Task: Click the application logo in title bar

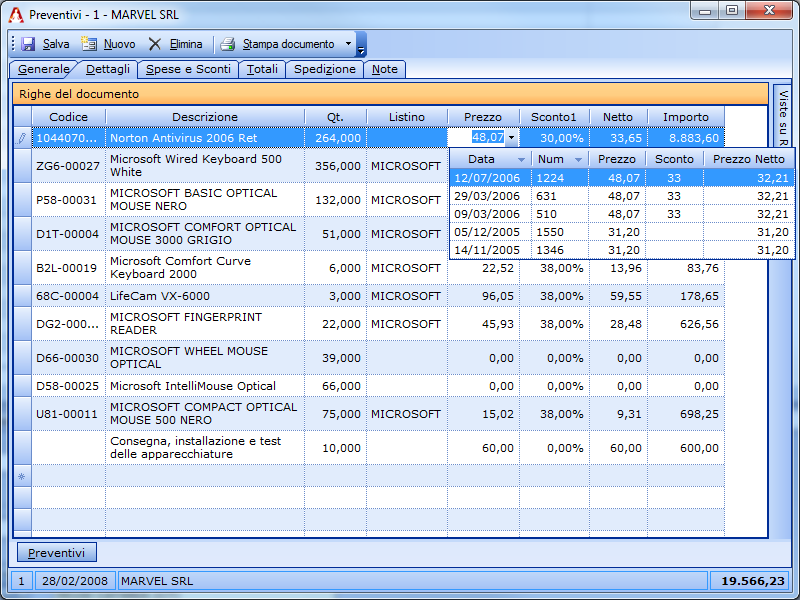Action: (x=16, y=15)
